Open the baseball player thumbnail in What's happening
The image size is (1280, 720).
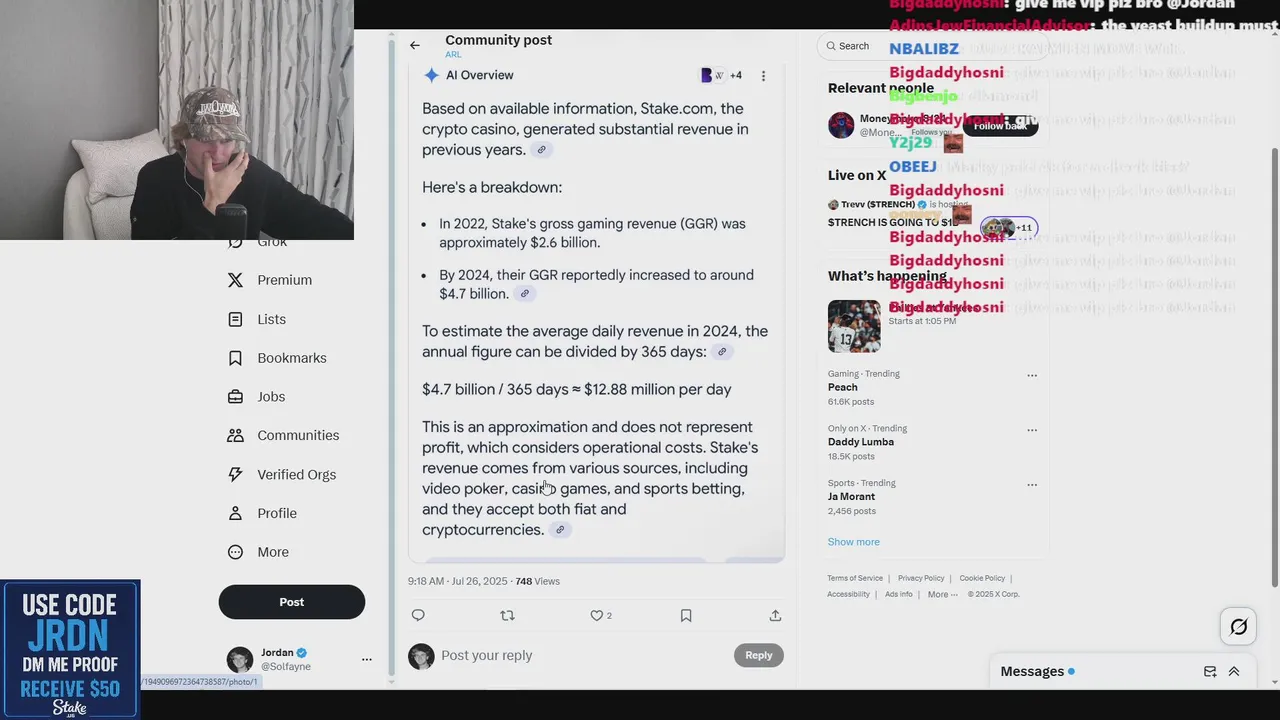tap(854, 326)
